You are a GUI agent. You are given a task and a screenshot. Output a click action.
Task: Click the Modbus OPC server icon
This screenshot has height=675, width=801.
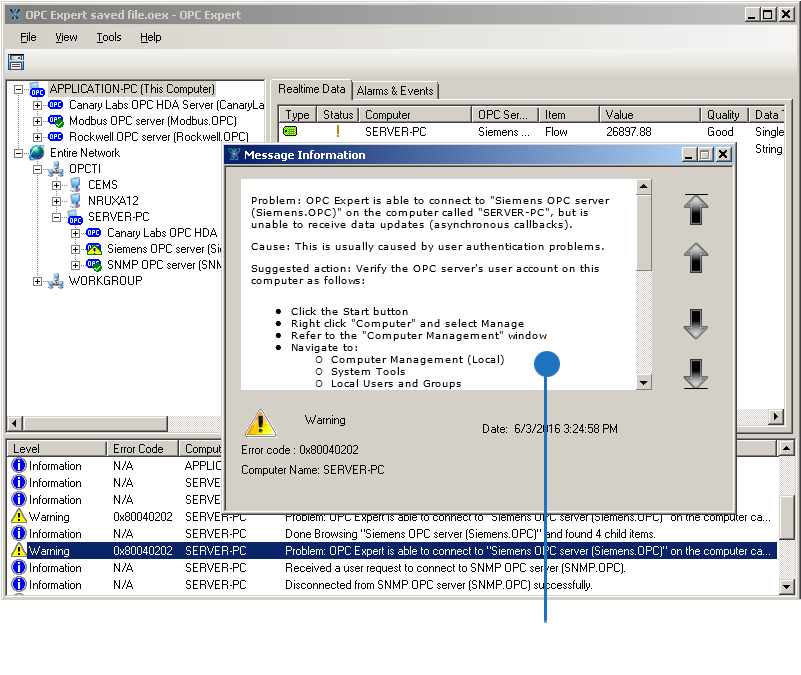point(56,121)
